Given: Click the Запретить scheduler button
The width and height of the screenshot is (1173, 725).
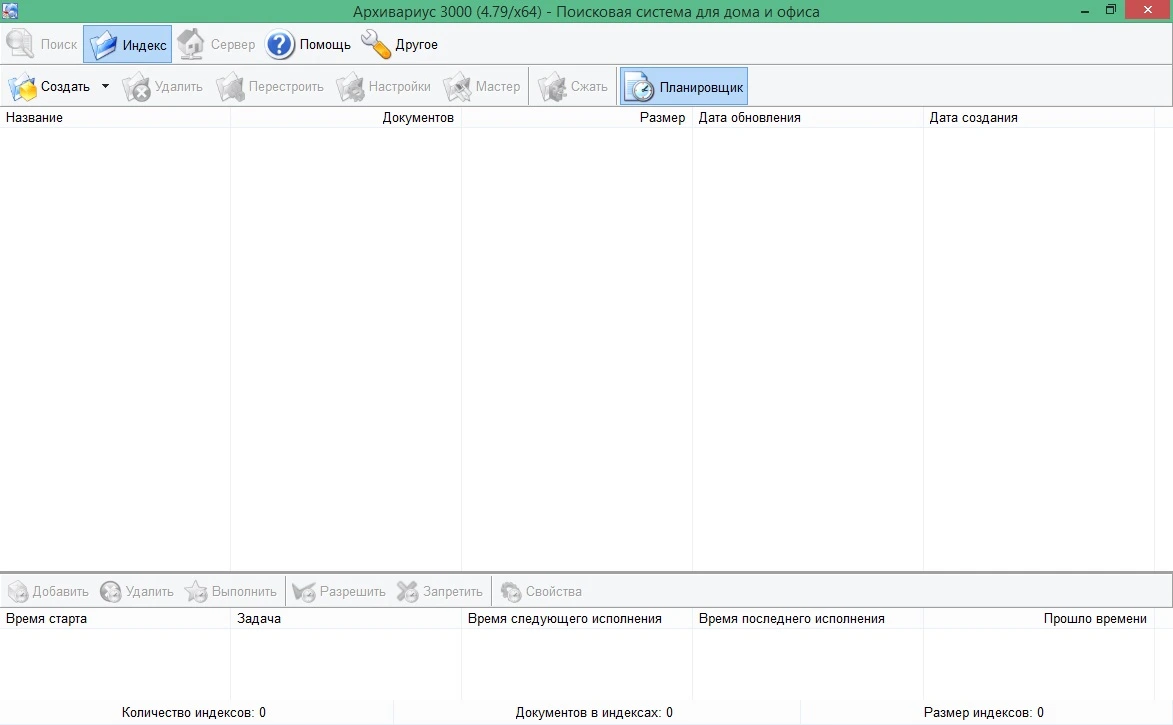Looking at the screenshot, I should (440, 591).
